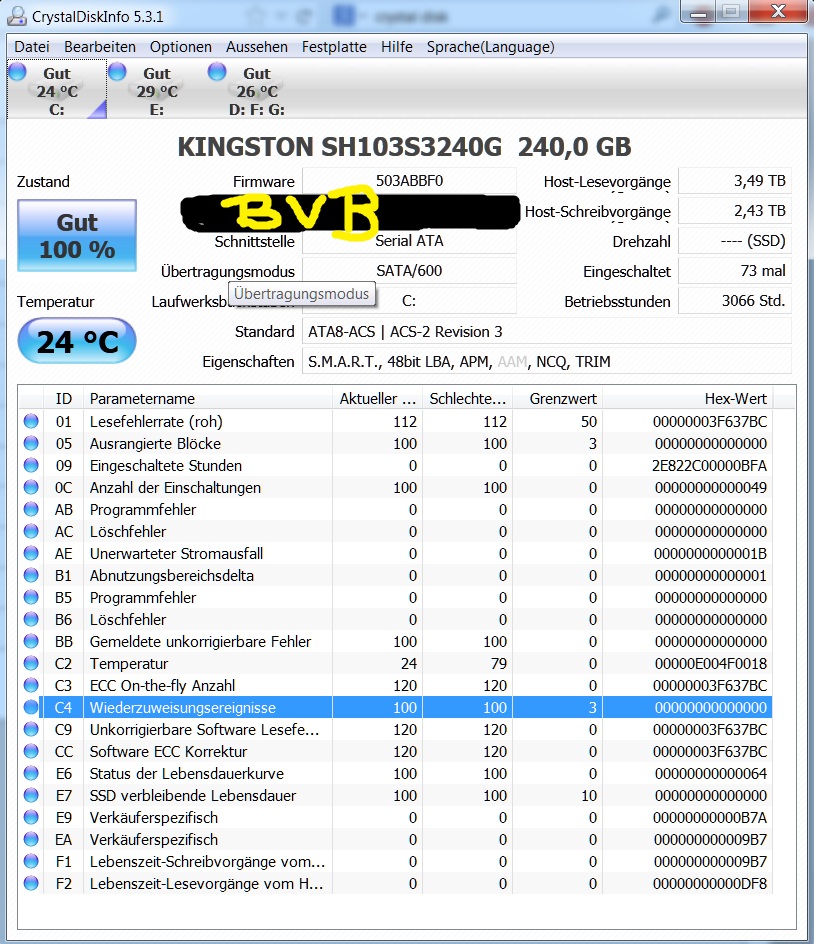
Task: Select the Wiederzuweisungsereignisse parameter name
Action: pos(182,707)
